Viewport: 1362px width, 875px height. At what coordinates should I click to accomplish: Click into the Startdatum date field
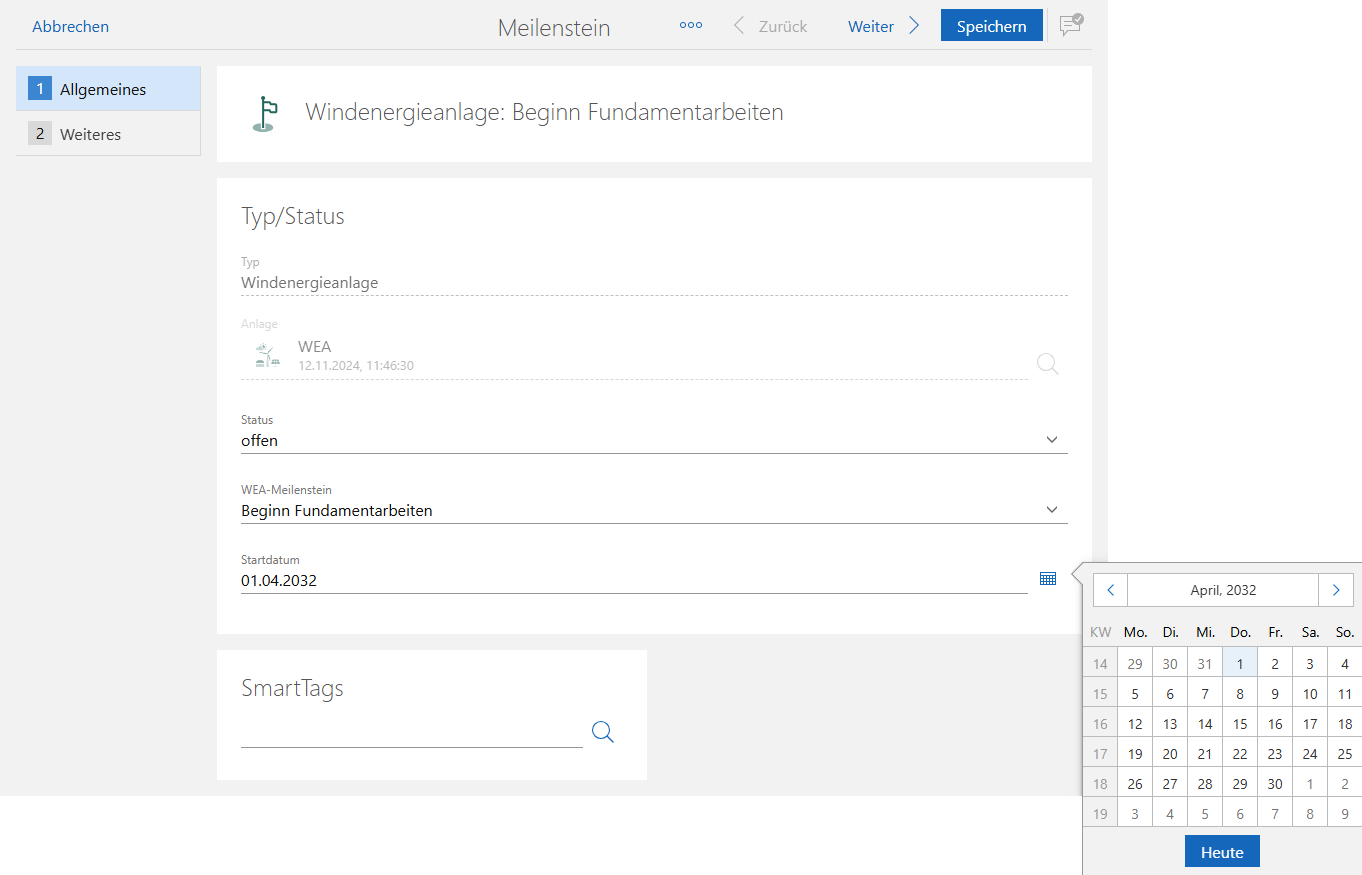tap(632, 580)
